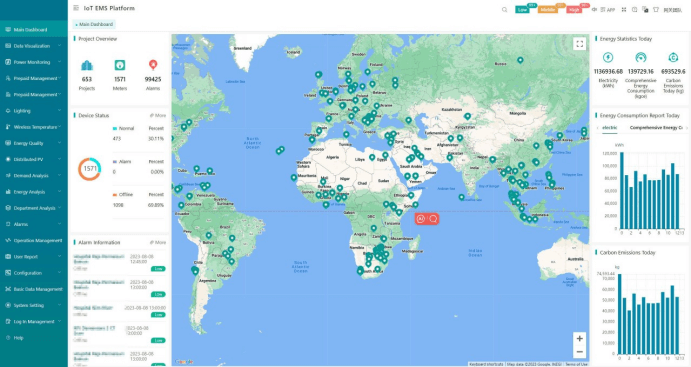
Task: Expand the Power Monitoring sidebar menu
Action: pos(34,62)
